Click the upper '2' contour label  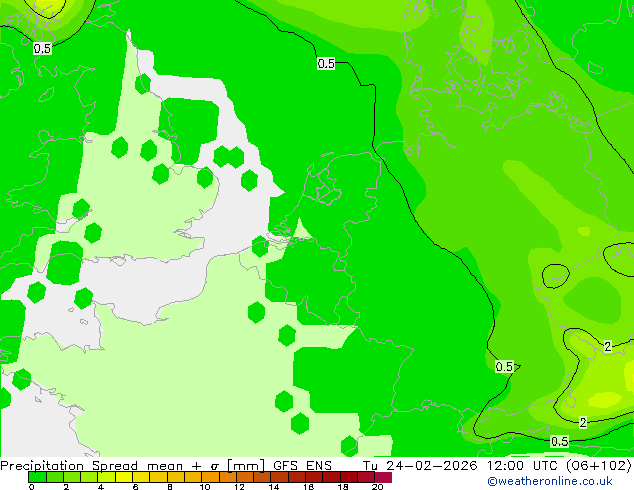point(607,346)
